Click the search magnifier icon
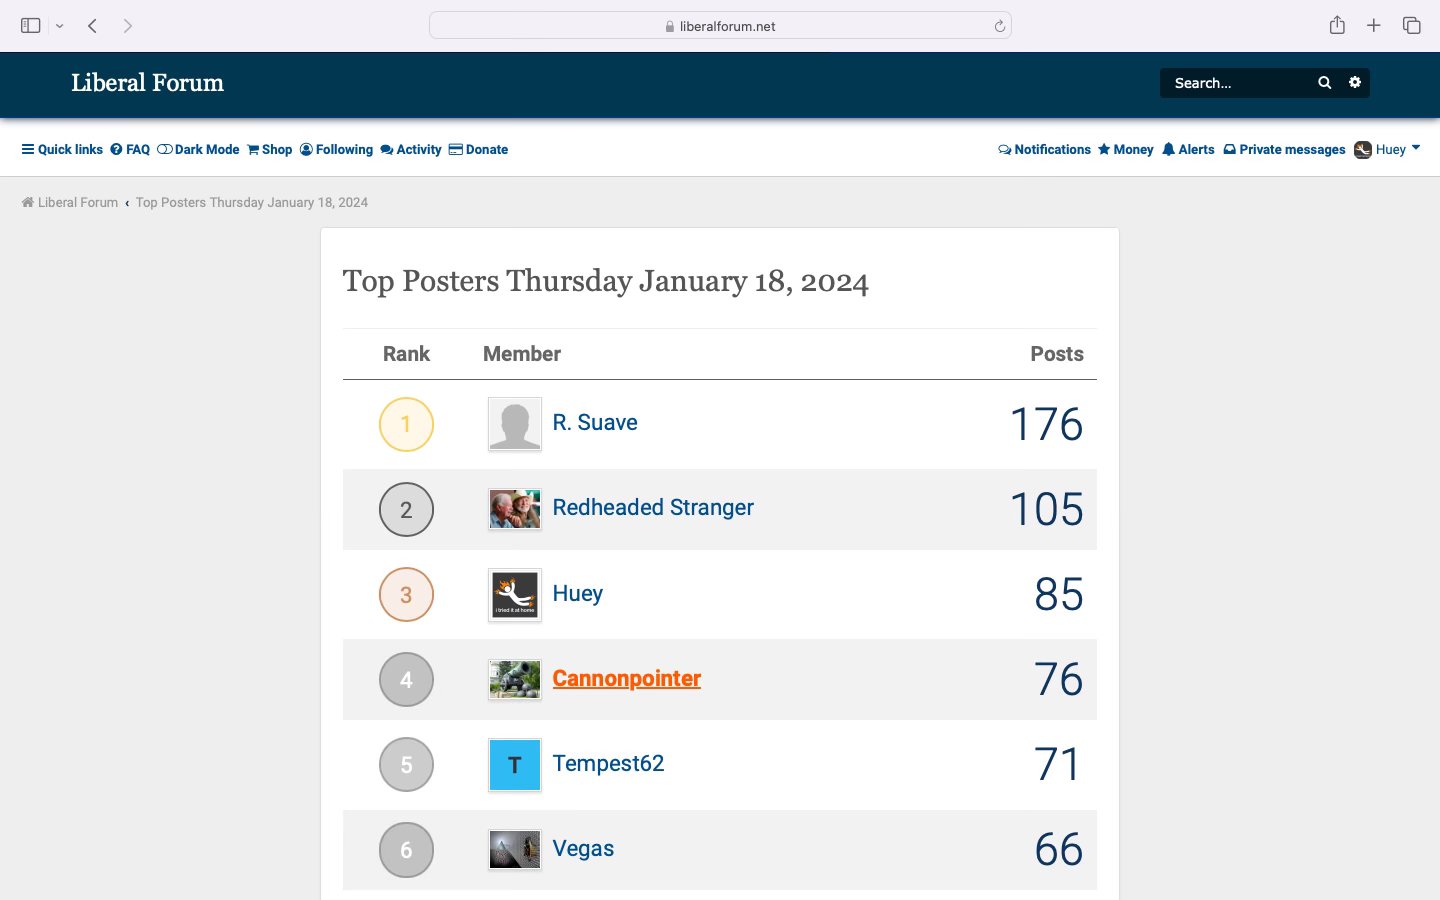This screenshot has height=900, width=1440. point(1324,83)
